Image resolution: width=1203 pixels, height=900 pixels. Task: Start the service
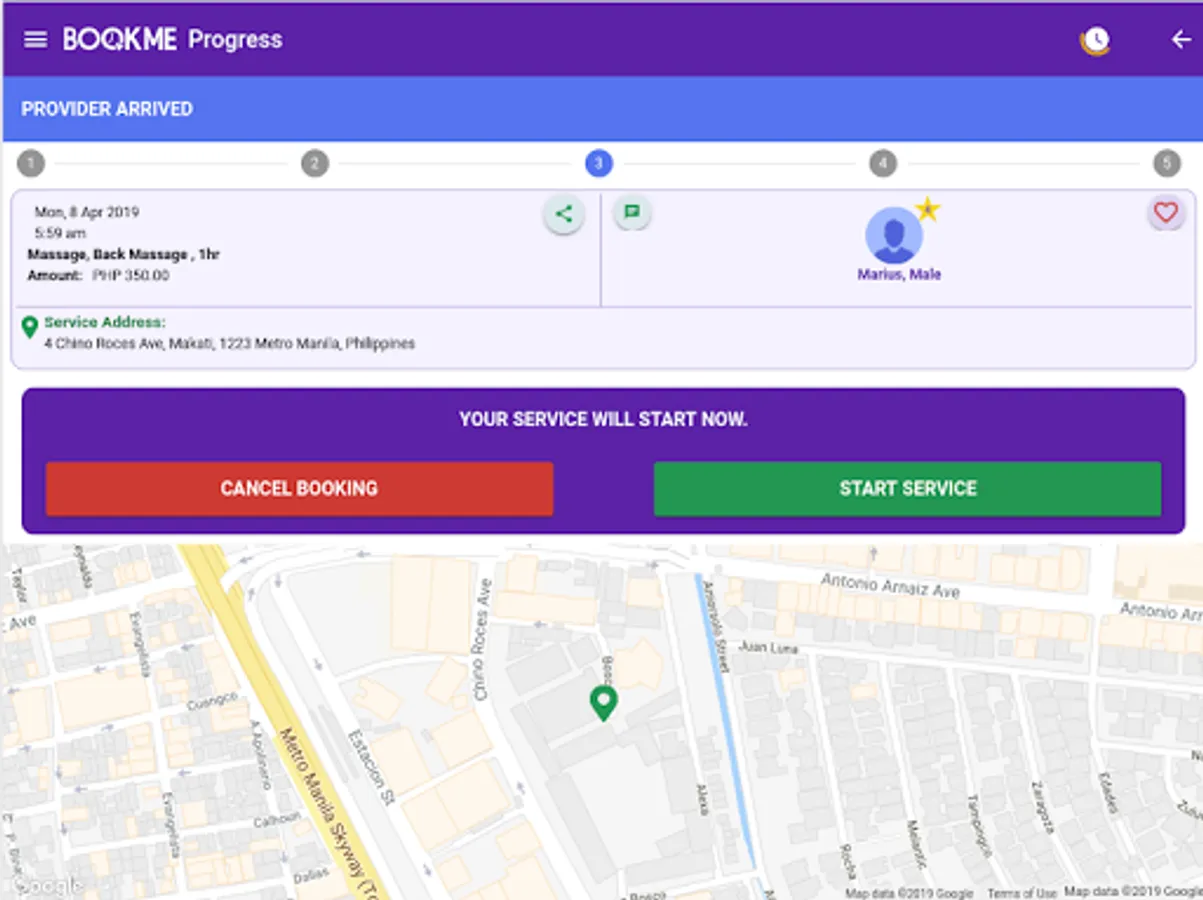[x=908, y=488]
